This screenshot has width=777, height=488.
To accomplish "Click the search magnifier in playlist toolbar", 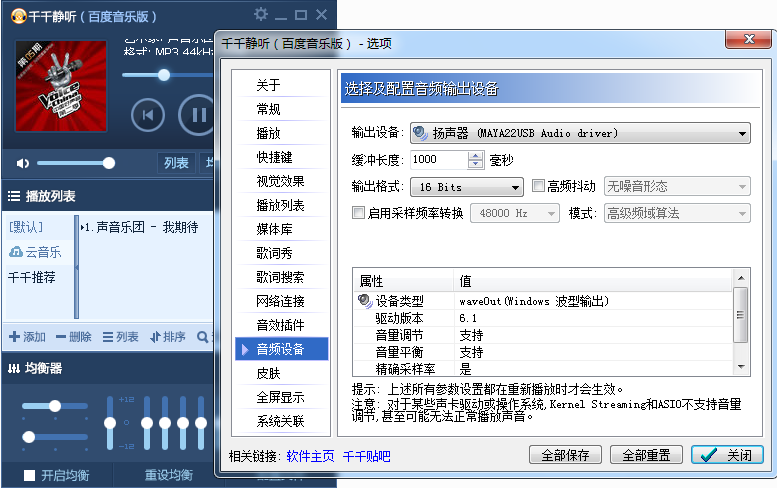I will (x=202, y=337).
